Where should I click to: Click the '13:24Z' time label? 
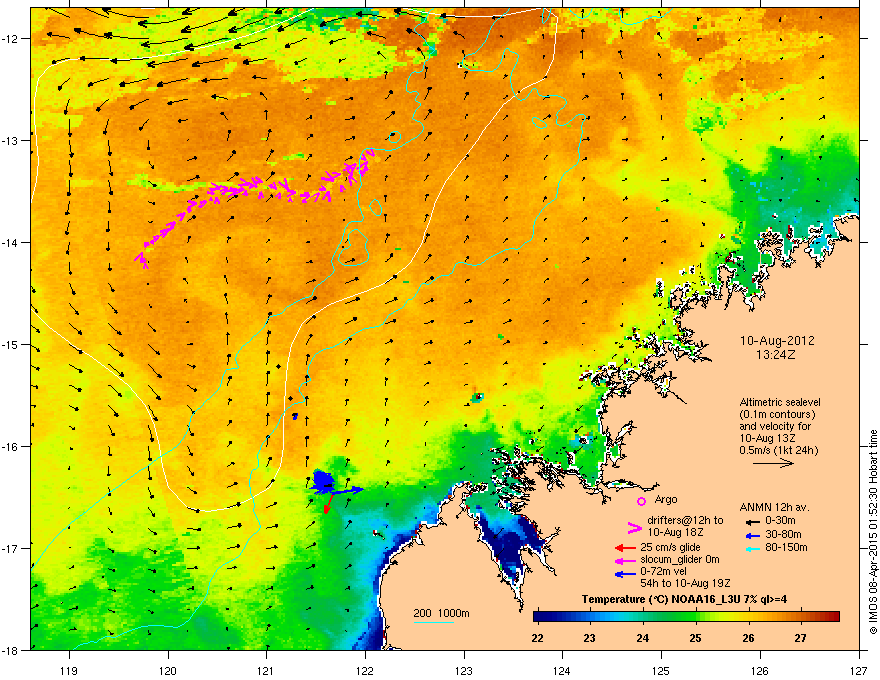pyautogui.click(x=776, y=355)
